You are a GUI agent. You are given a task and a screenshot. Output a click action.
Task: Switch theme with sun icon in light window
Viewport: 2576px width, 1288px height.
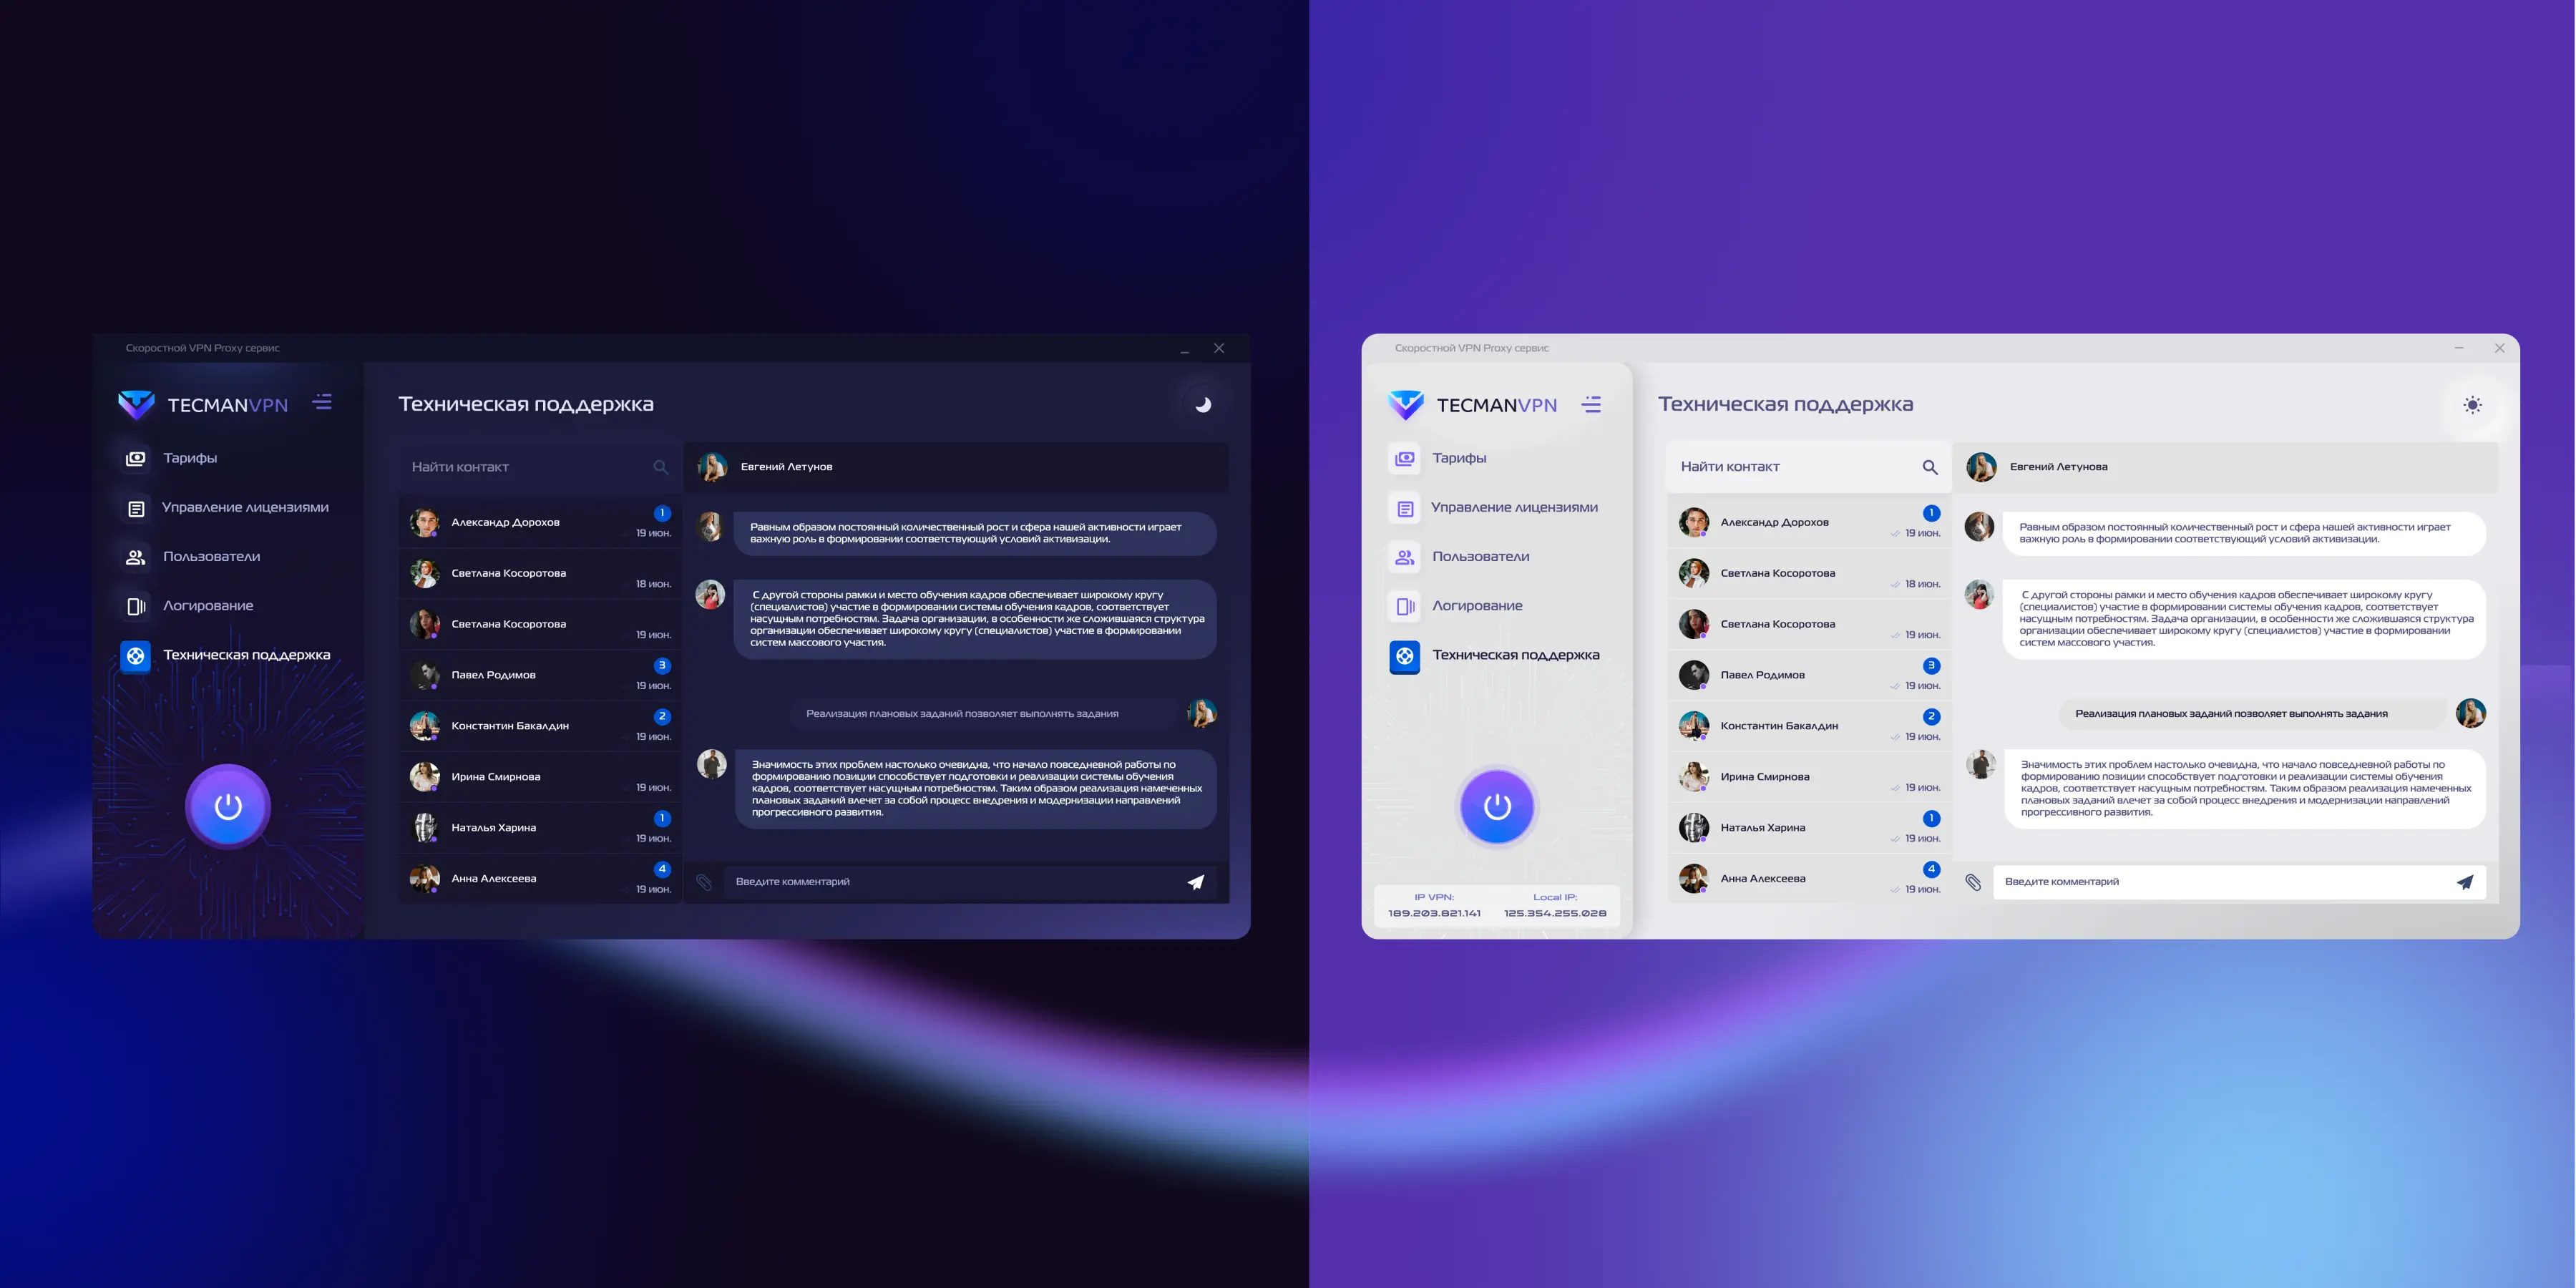(2472, 405)
